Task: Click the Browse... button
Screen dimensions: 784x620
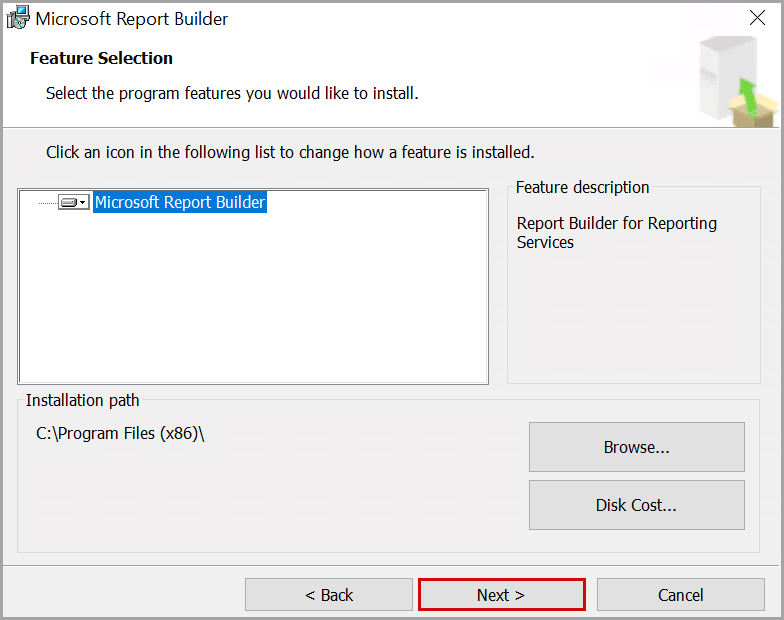Action: click(x=636, y=447)
